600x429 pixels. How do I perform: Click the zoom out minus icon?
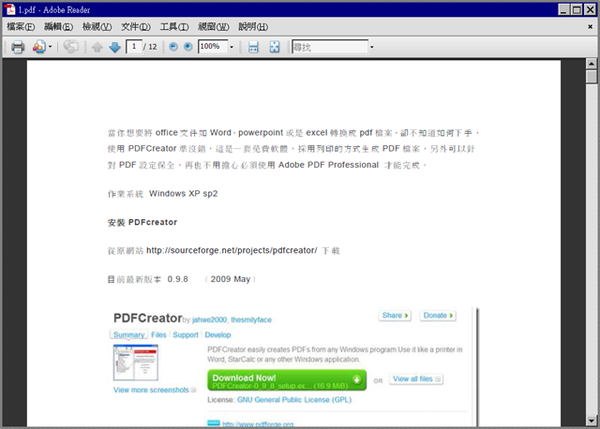tap(173, 47)
